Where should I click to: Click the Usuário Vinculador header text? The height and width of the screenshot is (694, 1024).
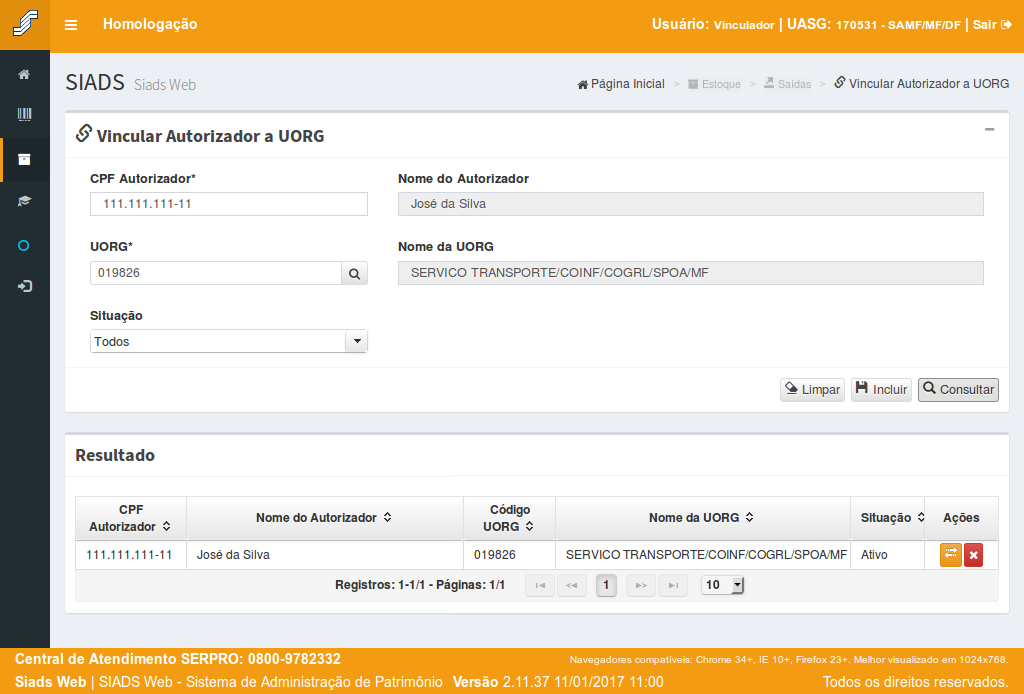tap(712, 25)
